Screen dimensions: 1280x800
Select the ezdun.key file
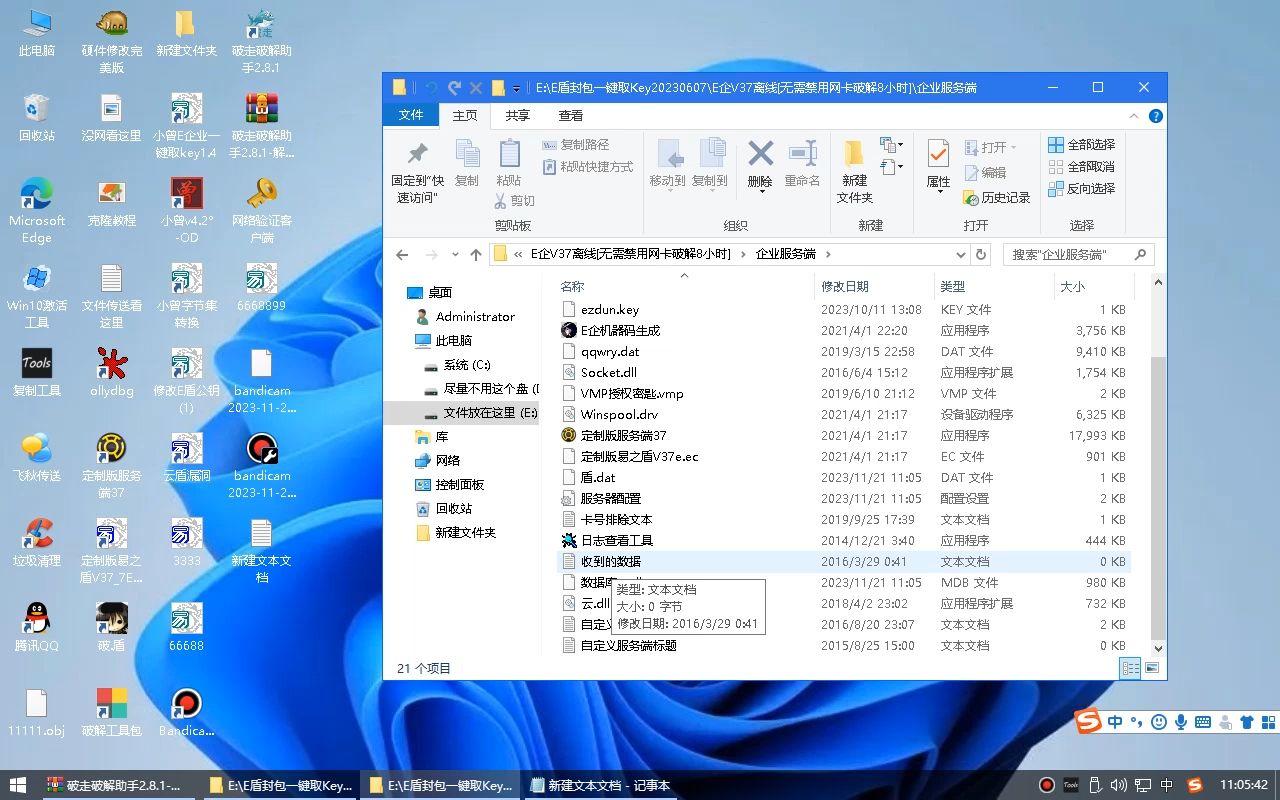tap(609, 310)
